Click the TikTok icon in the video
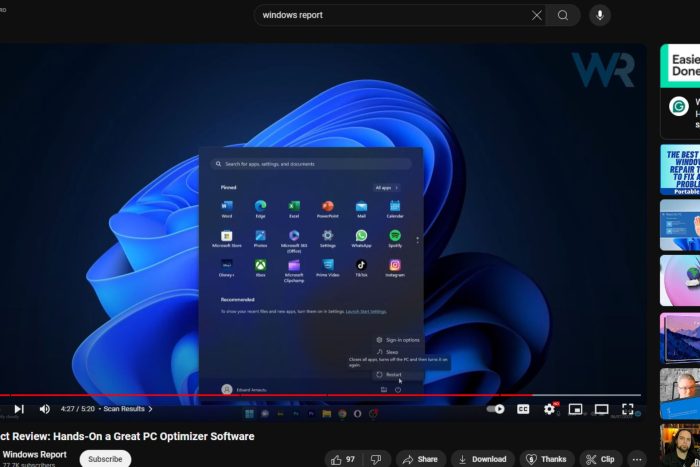The image size is (700, 467). pos(361,268)
